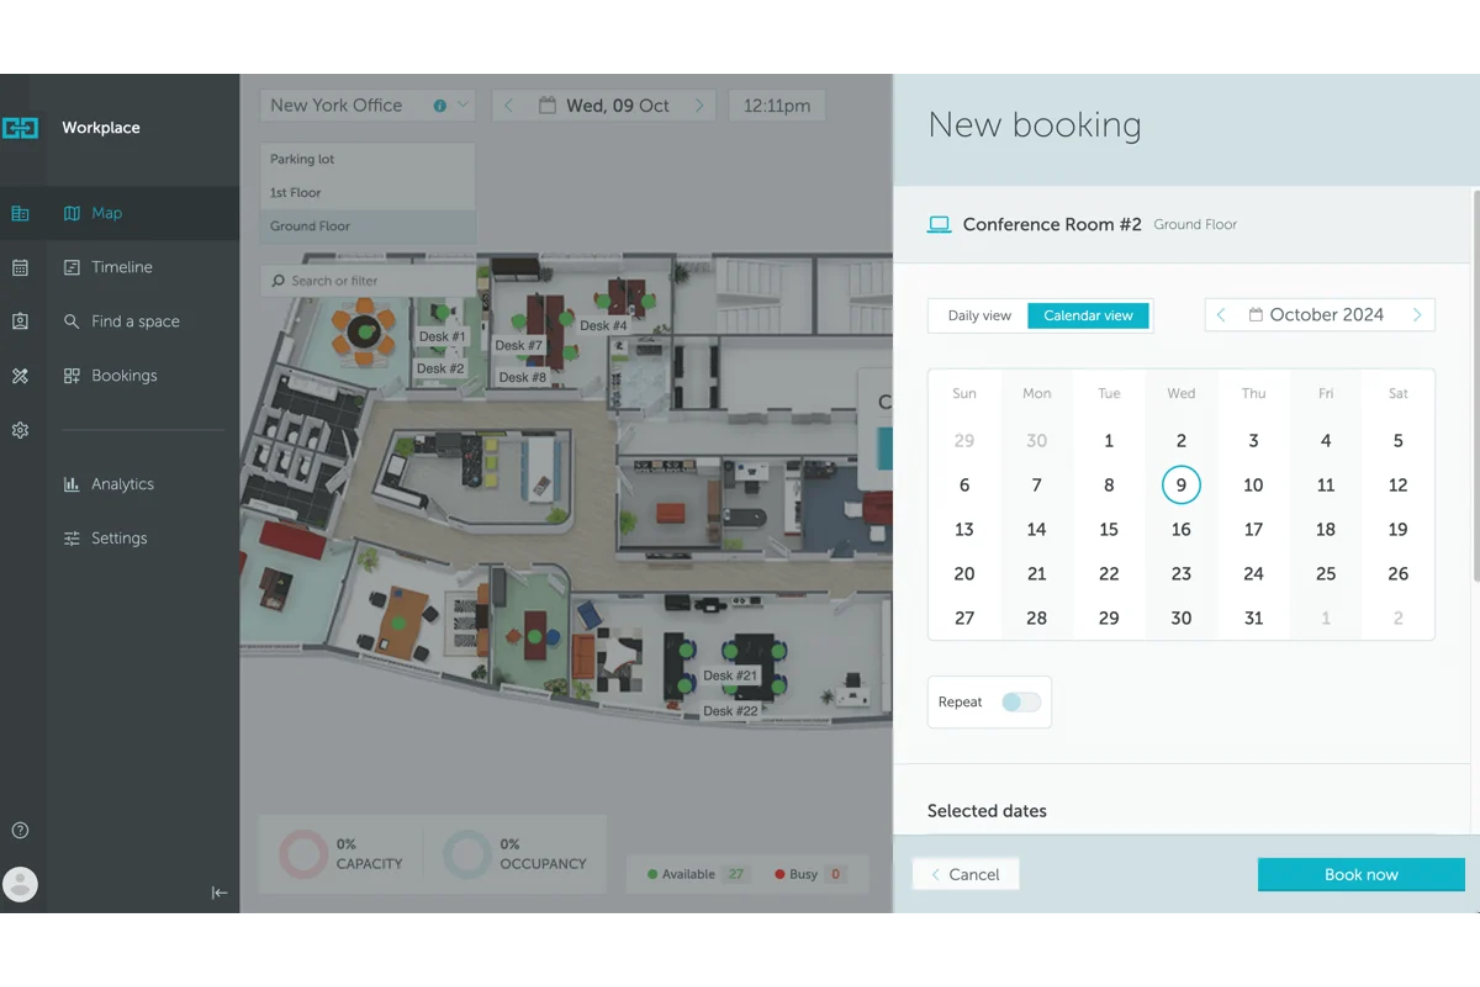Image resolution: width=1480 pixels, height=987 pixels.
Task: Collapse the sidebar with the arrow
Action: [219, 892]
